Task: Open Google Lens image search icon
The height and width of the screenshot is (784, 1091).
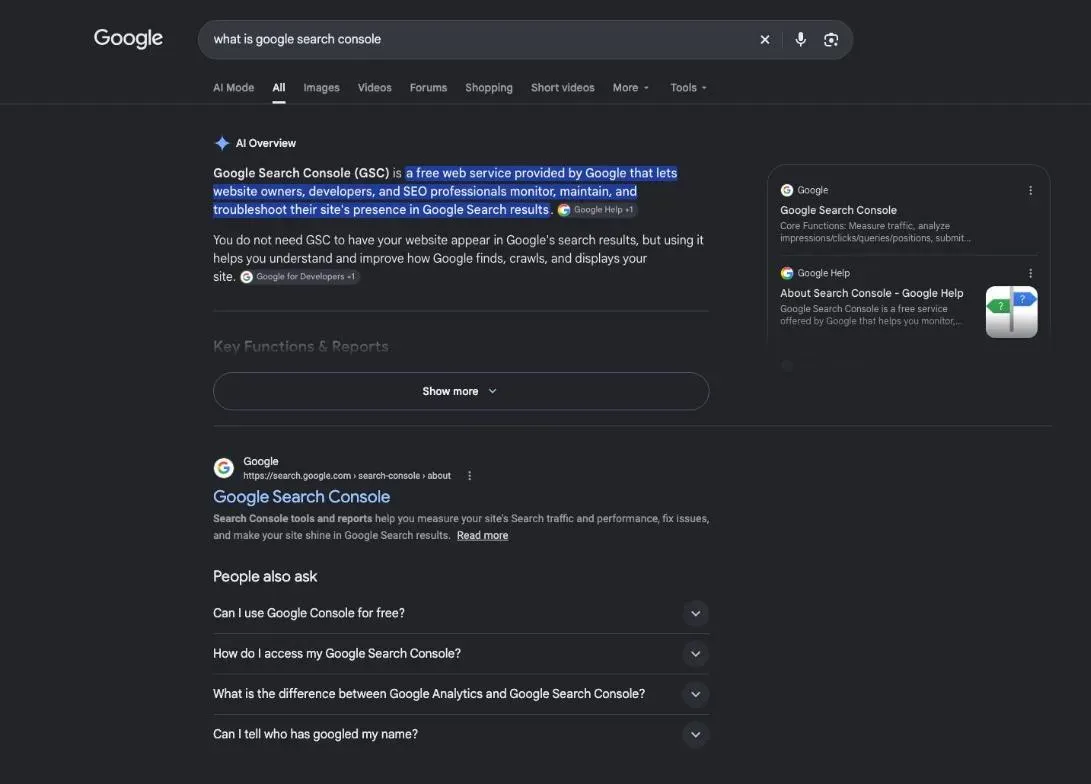Action: (831, 40)
